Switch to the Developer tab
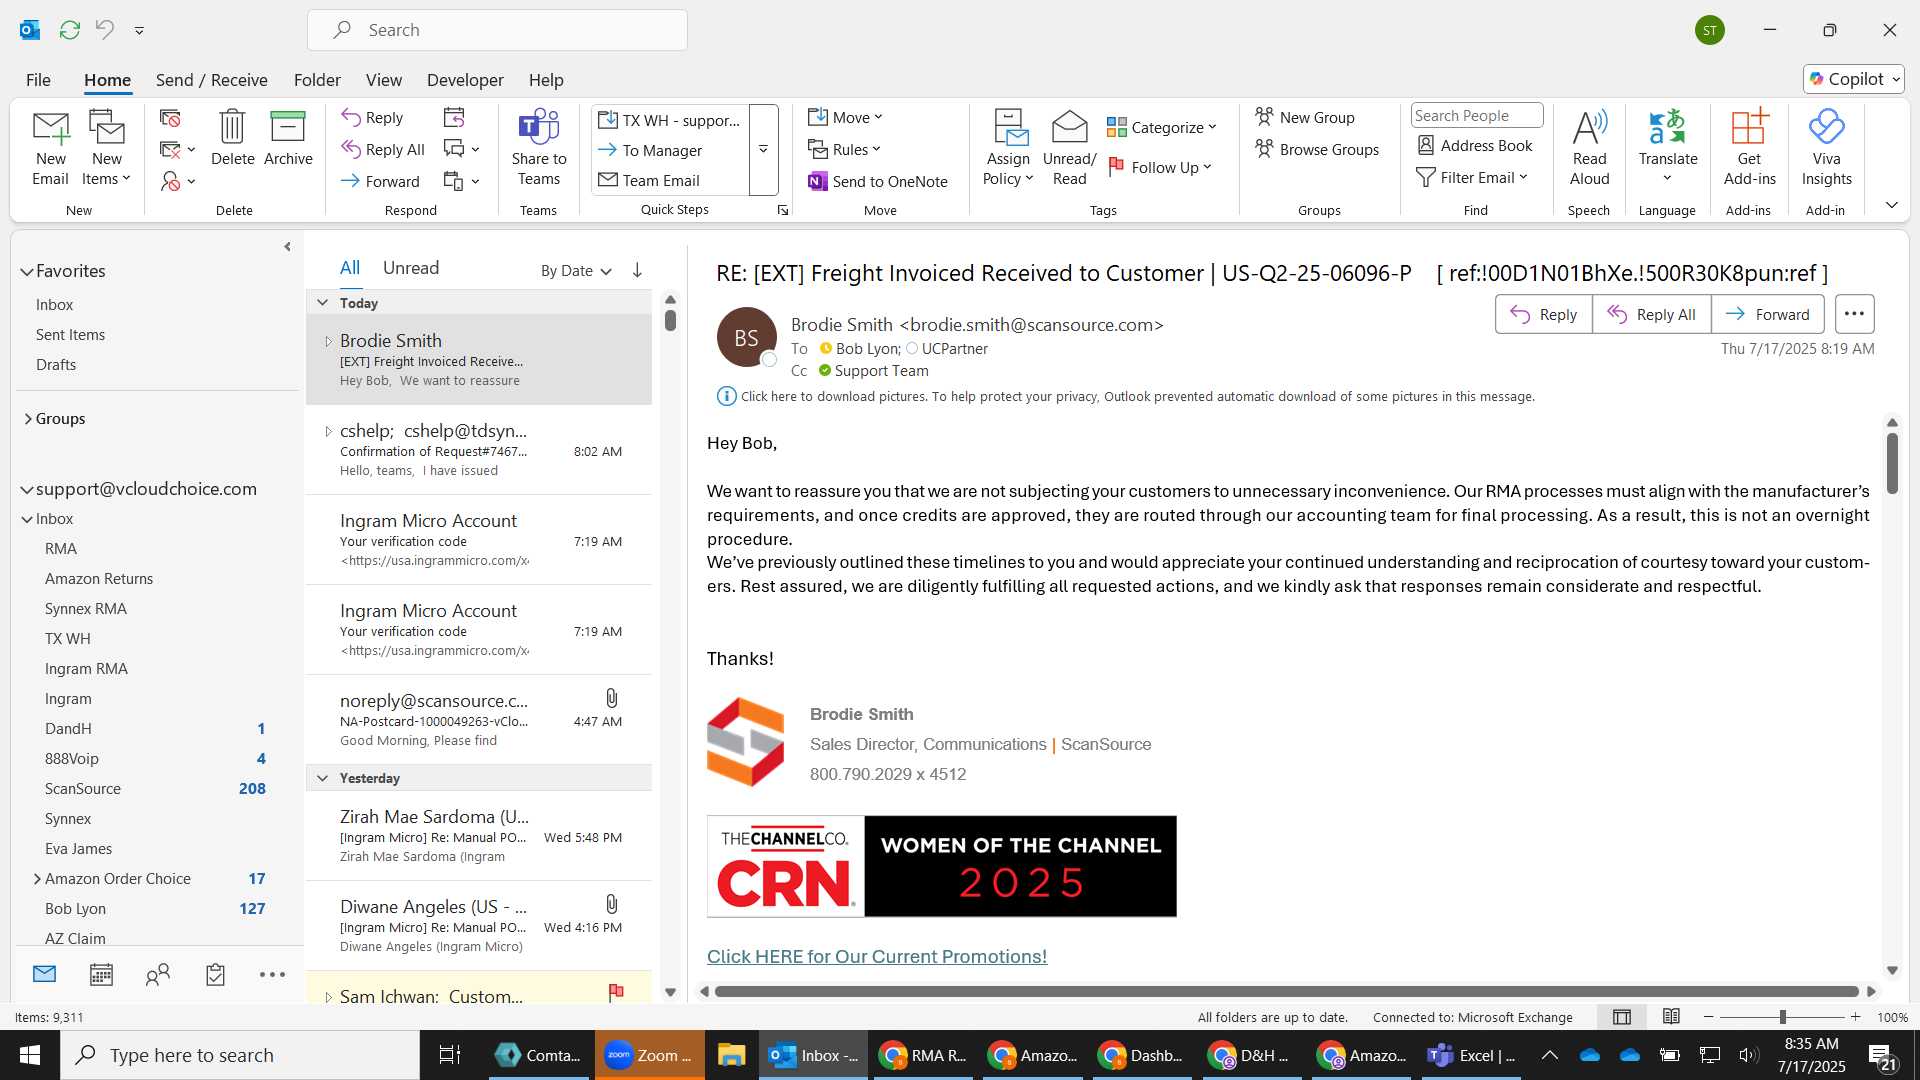Screen dimensions: 1920x1080 (465, 80)
